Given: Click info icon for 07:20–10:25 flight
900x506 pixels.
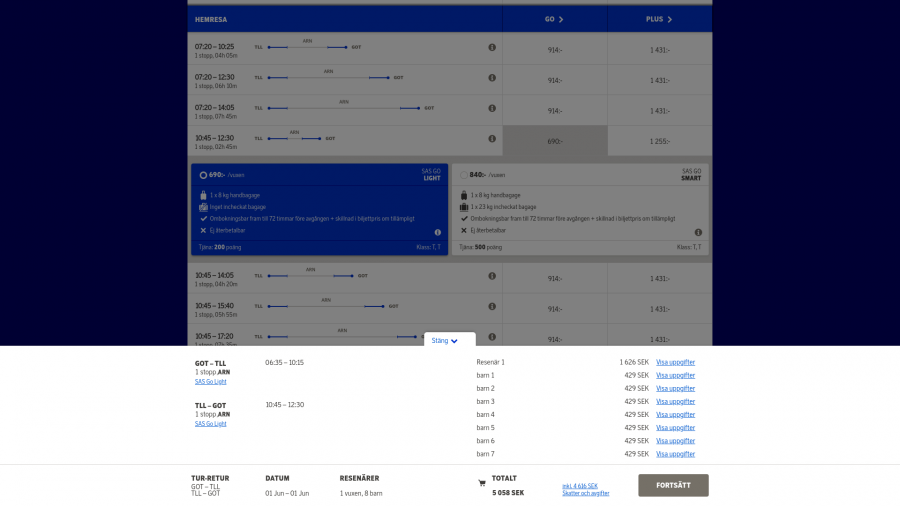Looking at the screenshot, I should [x=492, y=47].
